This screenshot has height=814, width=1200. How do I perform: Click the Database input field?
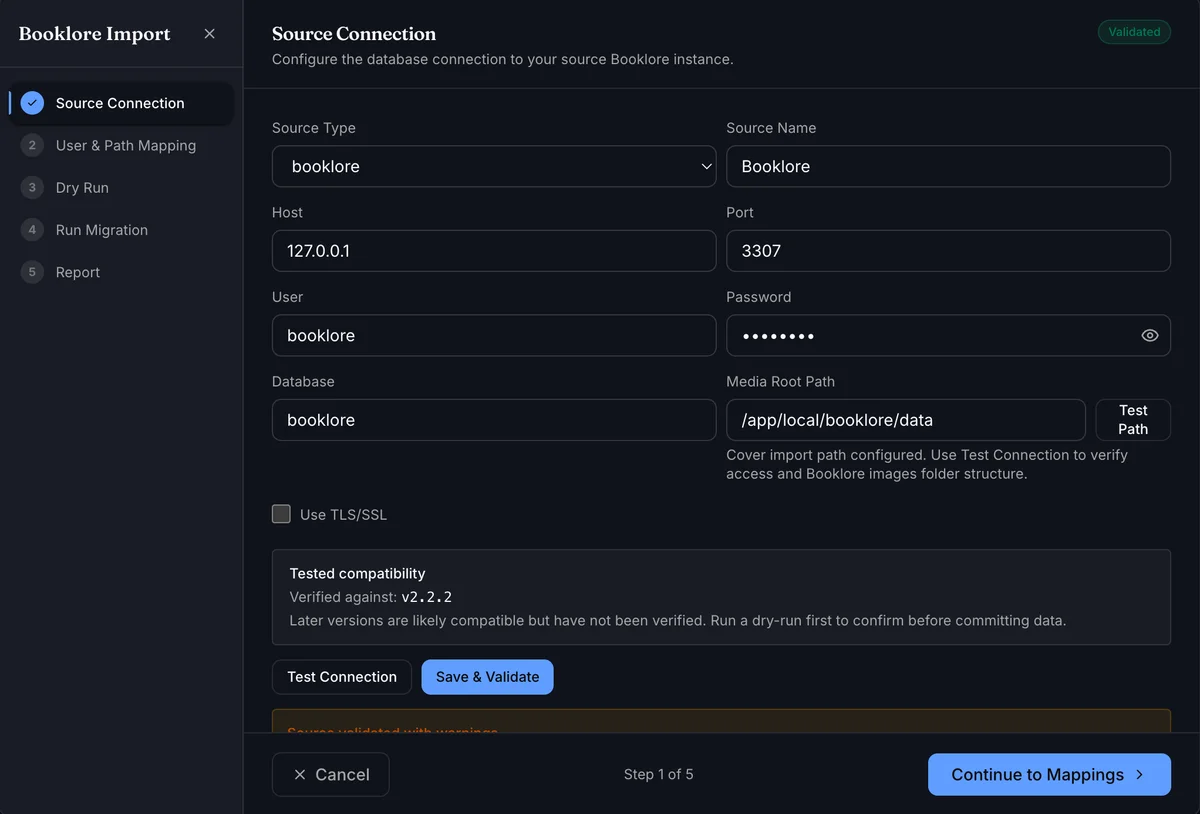494,420
